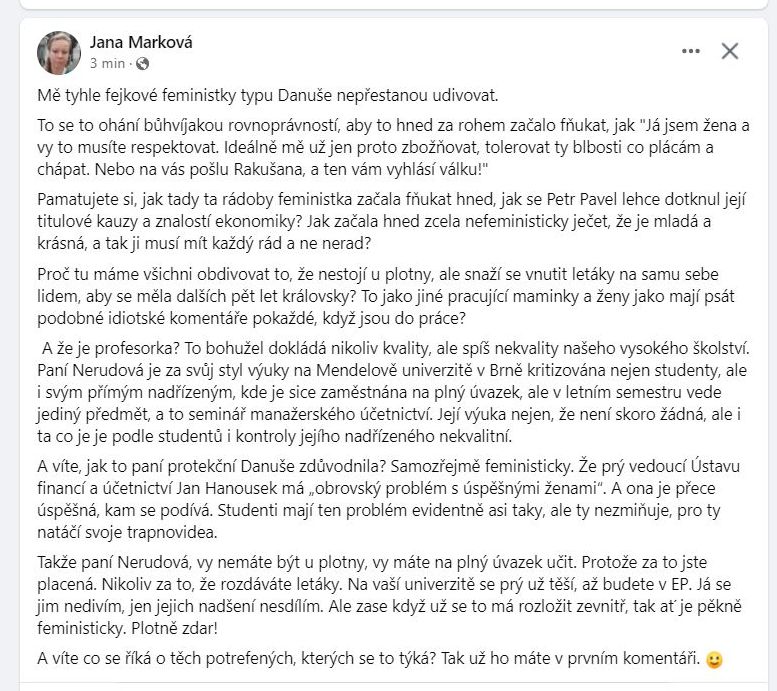
Task: Close the post with the X
Action: coord(730,51)
